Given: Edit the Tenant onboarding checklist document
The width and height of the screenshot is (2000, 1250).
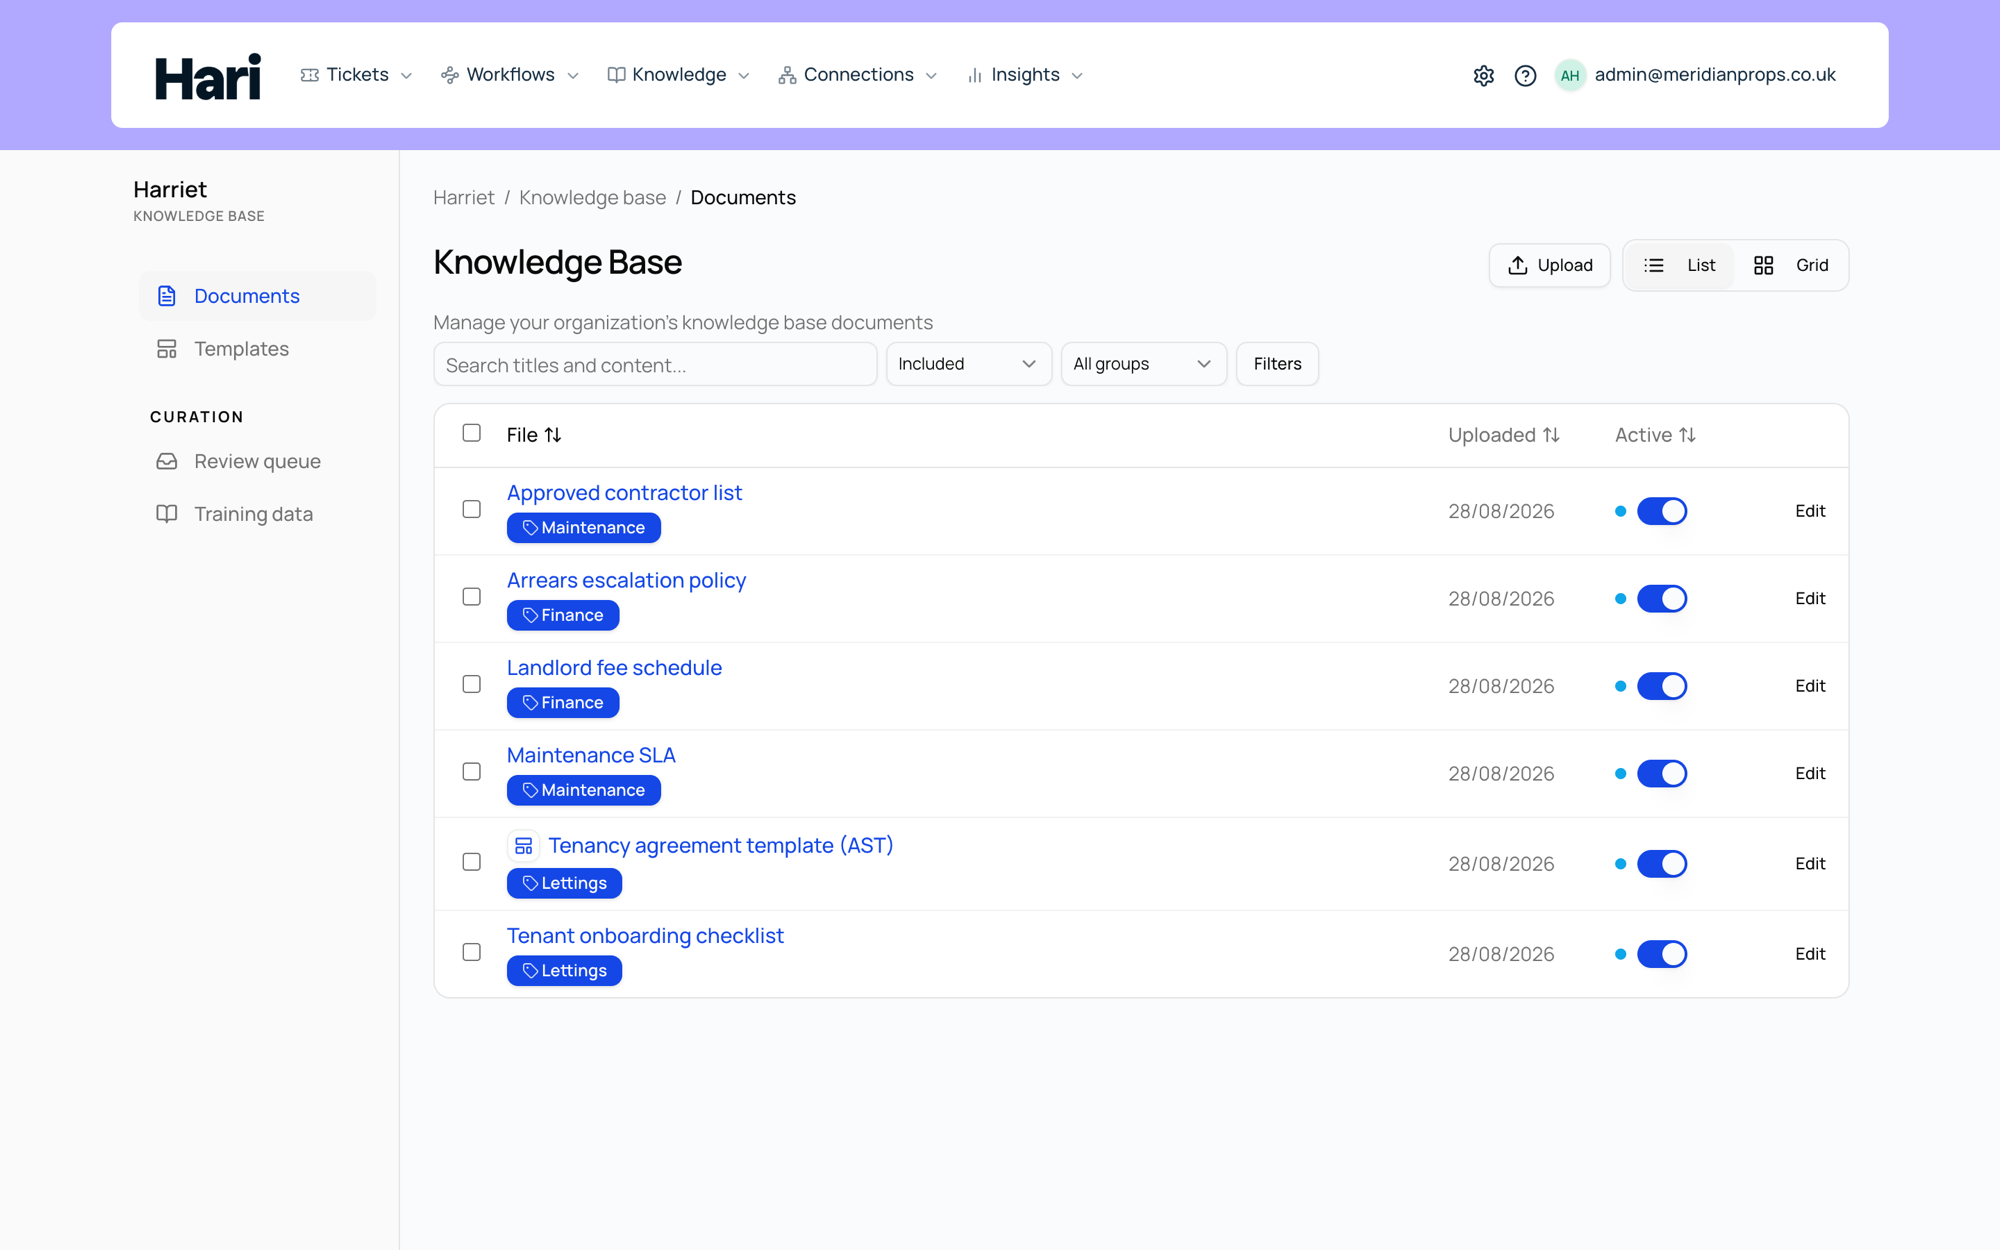Looking at the screenshot, I should (1810, 954).
